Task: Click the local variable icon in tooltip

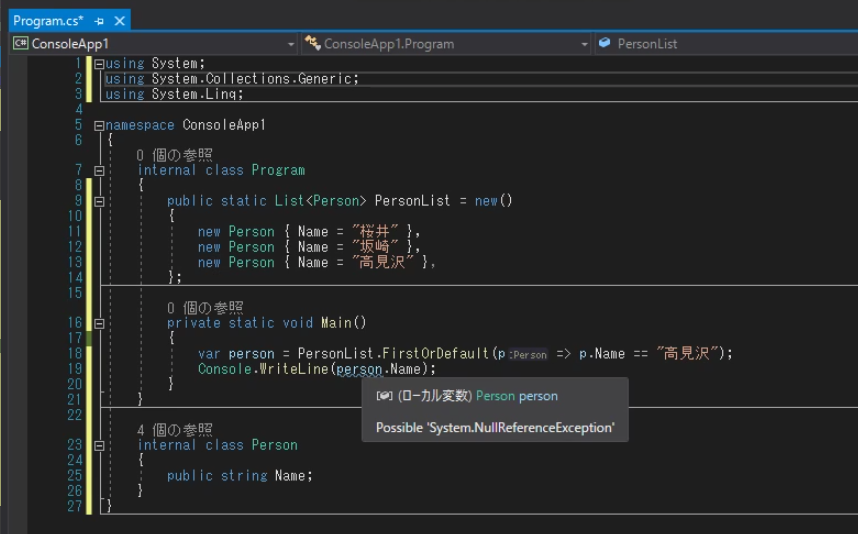Action: click(x=384, y=396)
